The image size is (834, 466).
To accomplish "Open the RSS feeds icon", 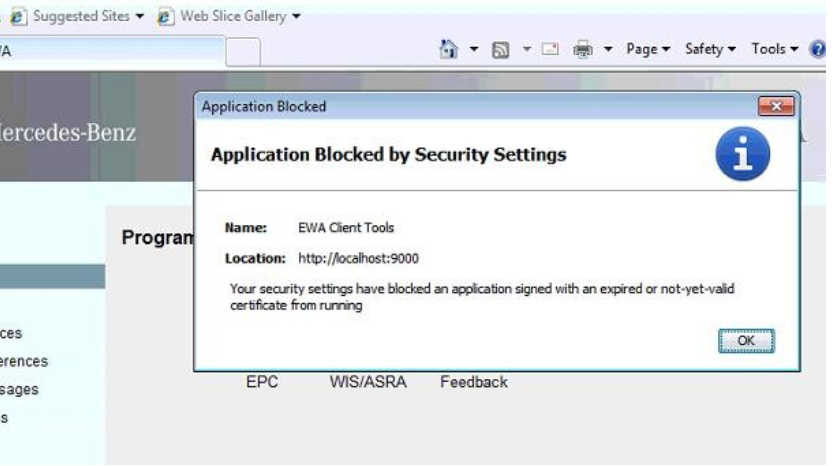I will [x=500, y=50].
